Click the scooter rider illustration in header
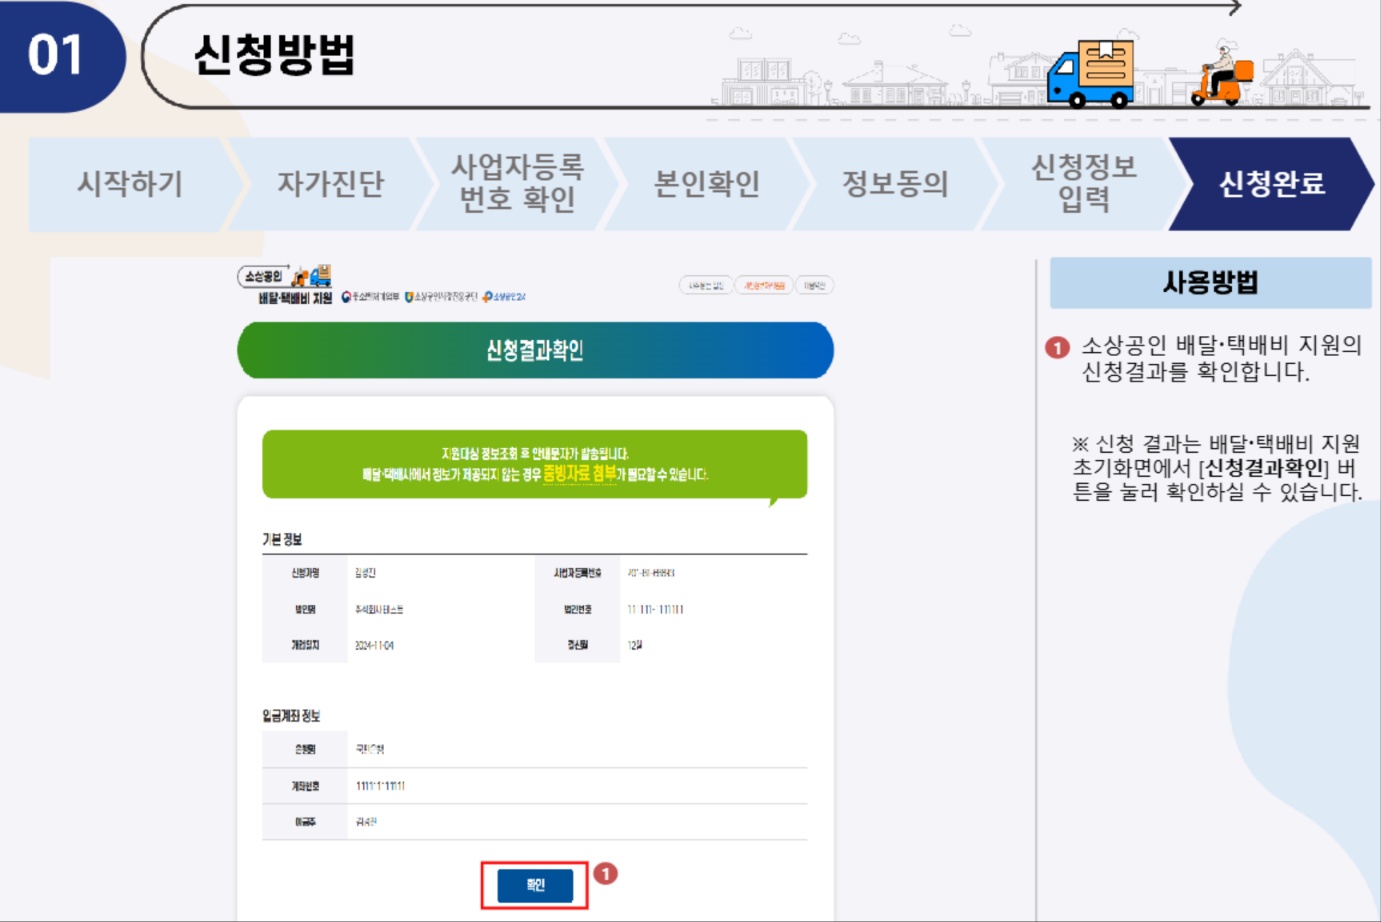The width and height of the screenshot is (1381, 922). point(1221,73)
